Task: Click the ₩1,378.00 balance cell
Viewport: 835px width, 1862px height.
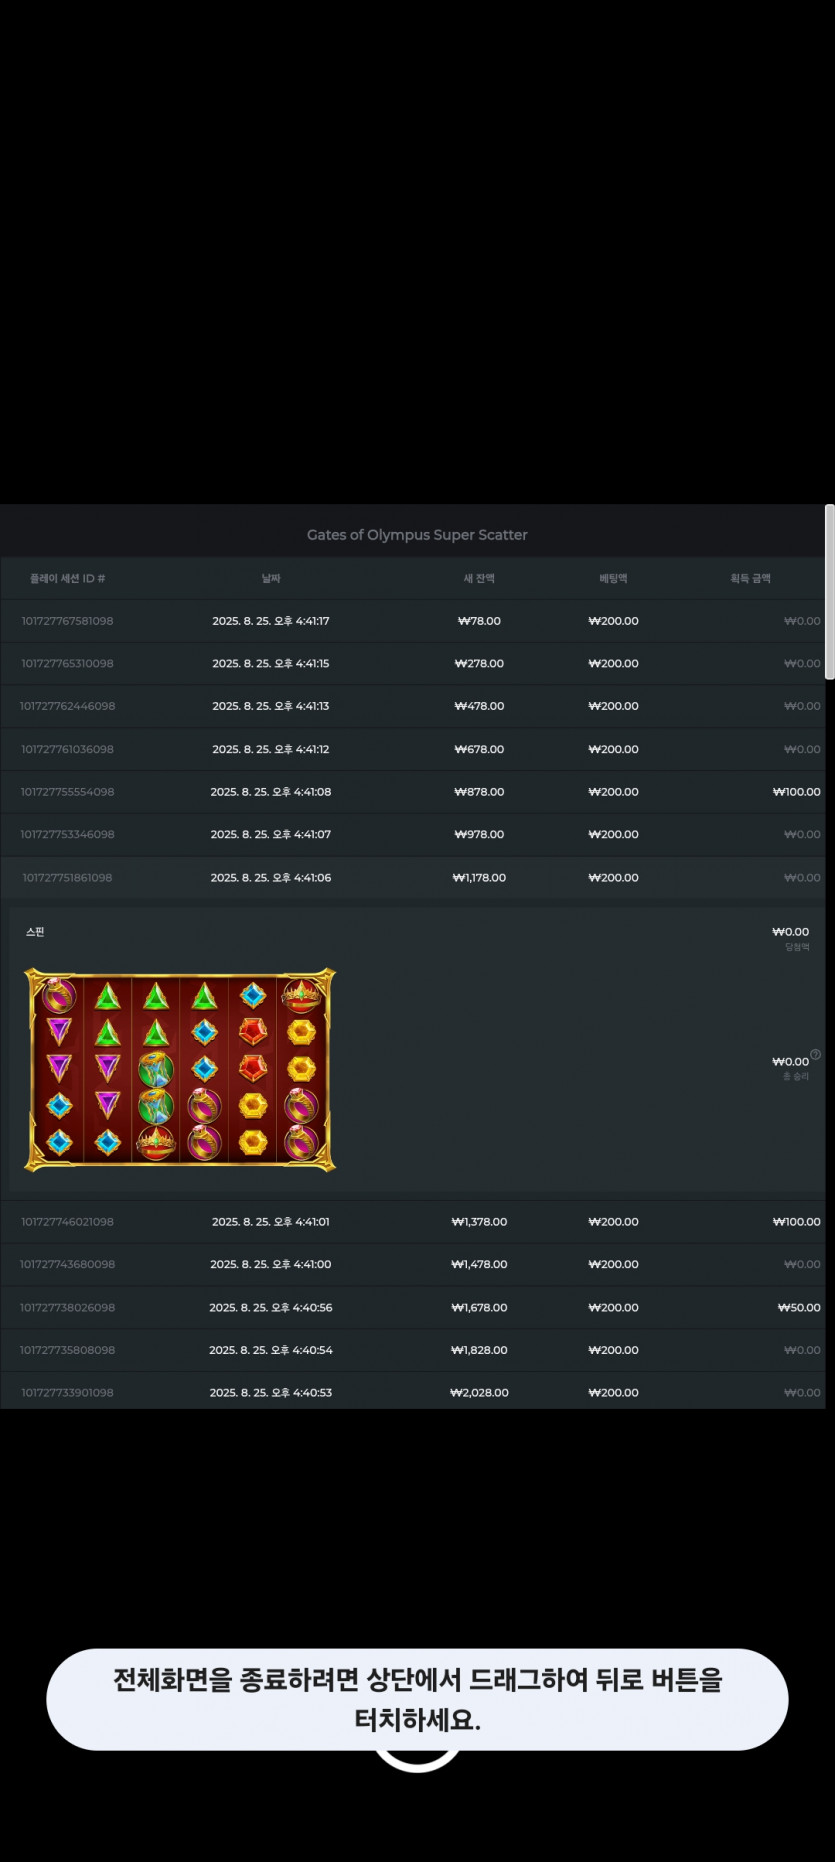Action: (x=479, y=1222)
